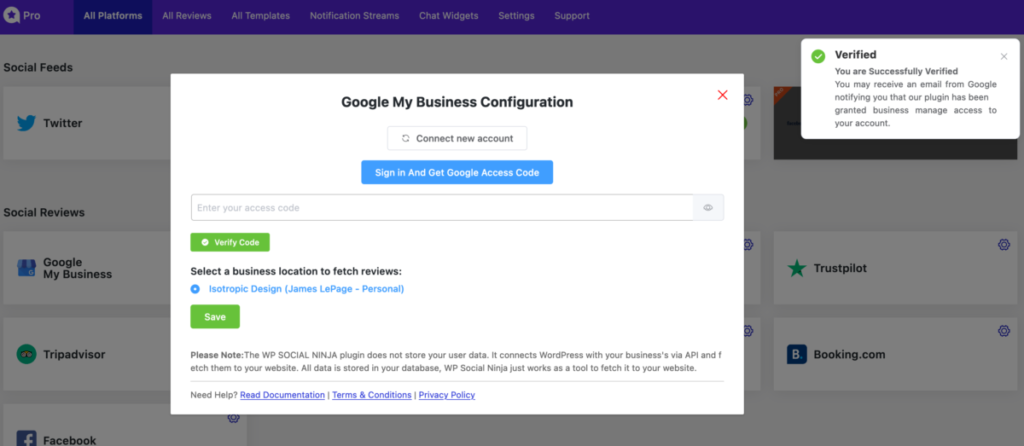Click the green Verified checkmark icon
This screenshot has width=1024, height=446.
point(818,56)
